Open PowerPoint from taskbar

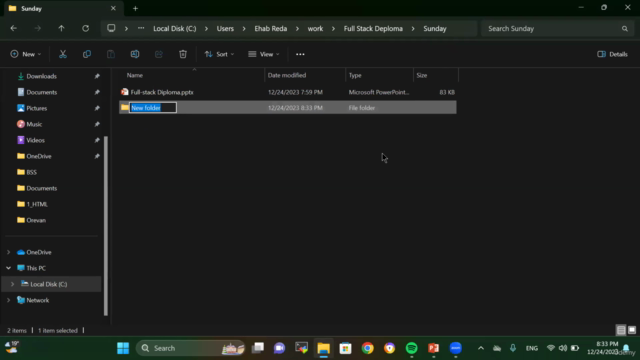[433, 348]
